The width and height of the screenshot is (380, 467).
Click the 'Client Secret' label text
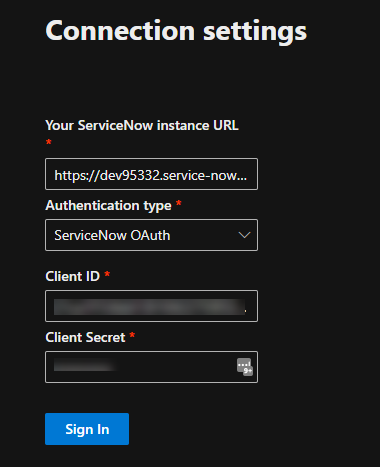[x=85, y=337]
